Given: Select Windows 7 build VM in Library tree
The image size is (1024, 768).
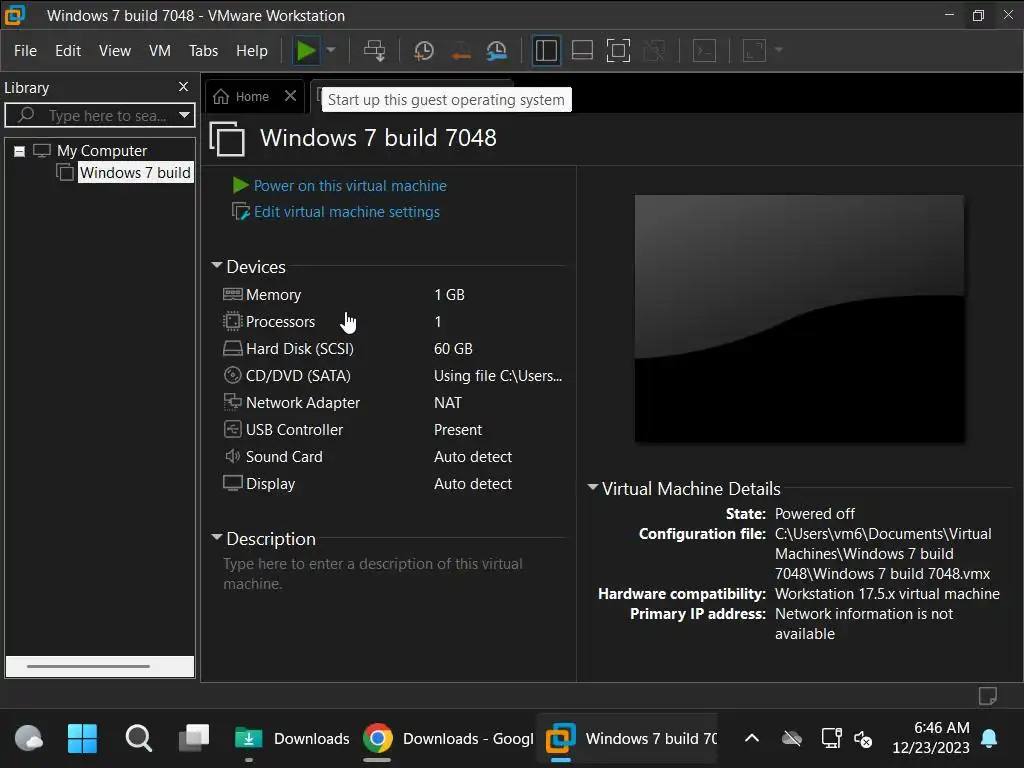Looking at the screenshot, I should coord(135,172).
